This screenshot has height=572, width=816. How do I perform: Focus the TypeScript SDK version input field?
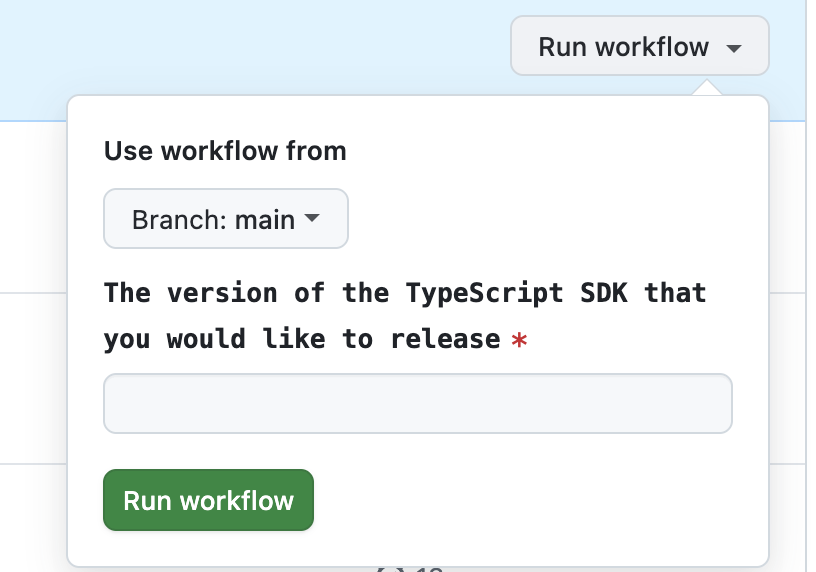[x=418, y=404]
